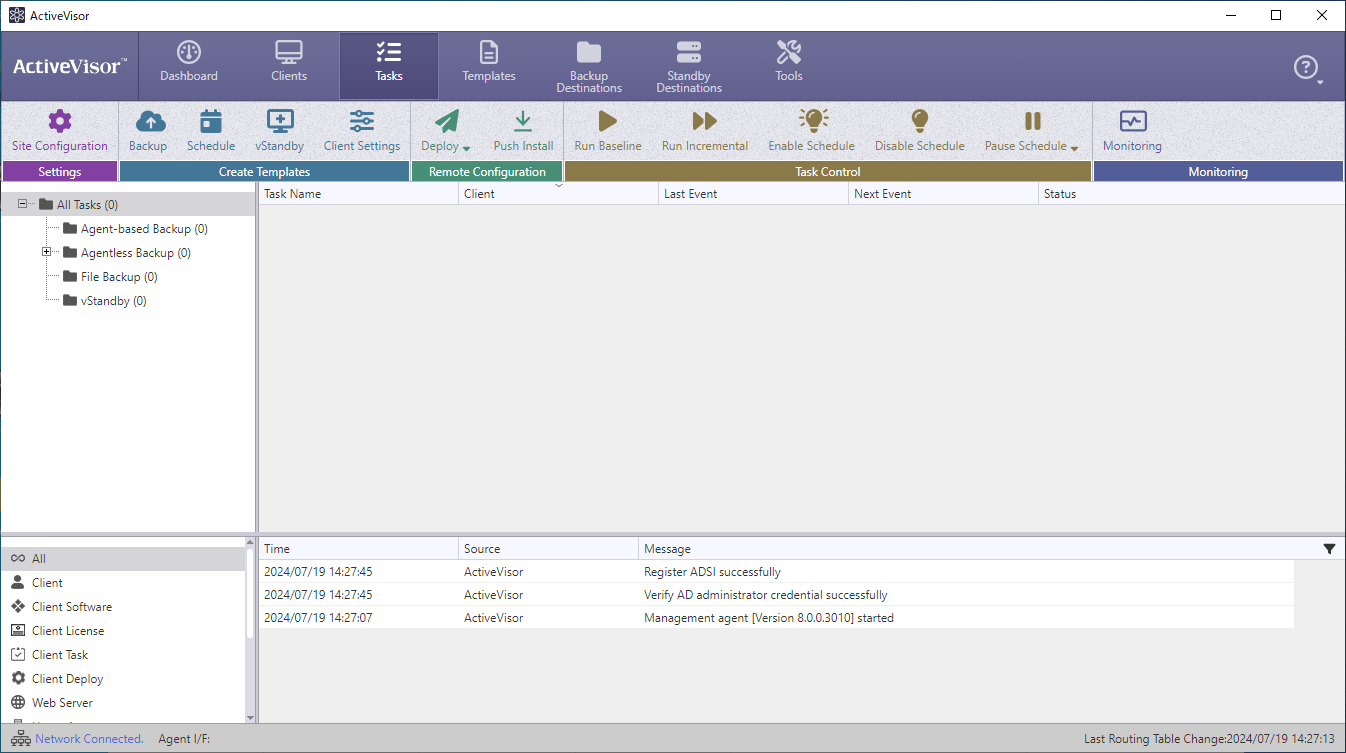
Task: Click Push Install
Action: [523, 131]
